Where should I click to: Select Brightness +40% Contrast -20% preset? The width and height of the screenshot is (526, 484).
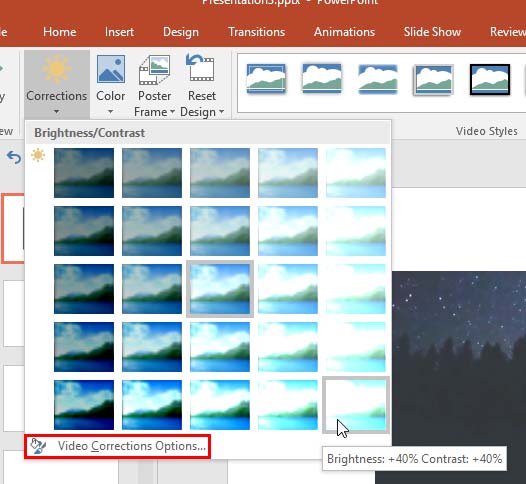356,231
